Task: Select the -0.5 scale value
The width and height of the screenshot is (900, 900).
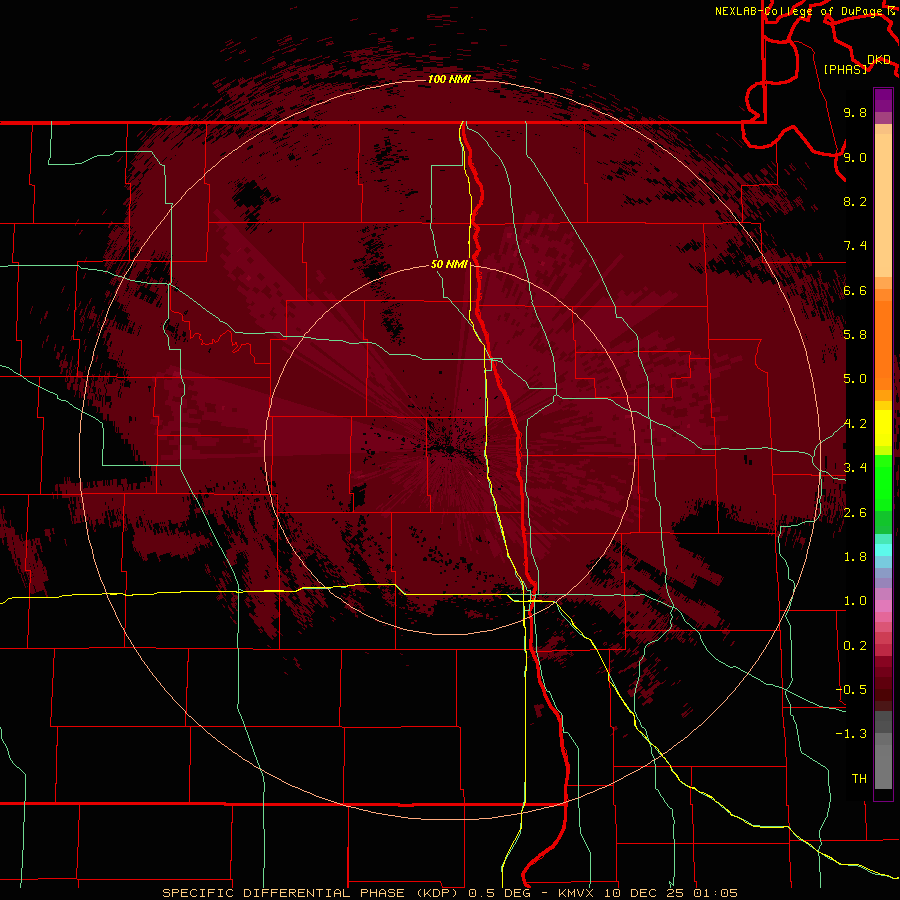Action: [851, 690]
